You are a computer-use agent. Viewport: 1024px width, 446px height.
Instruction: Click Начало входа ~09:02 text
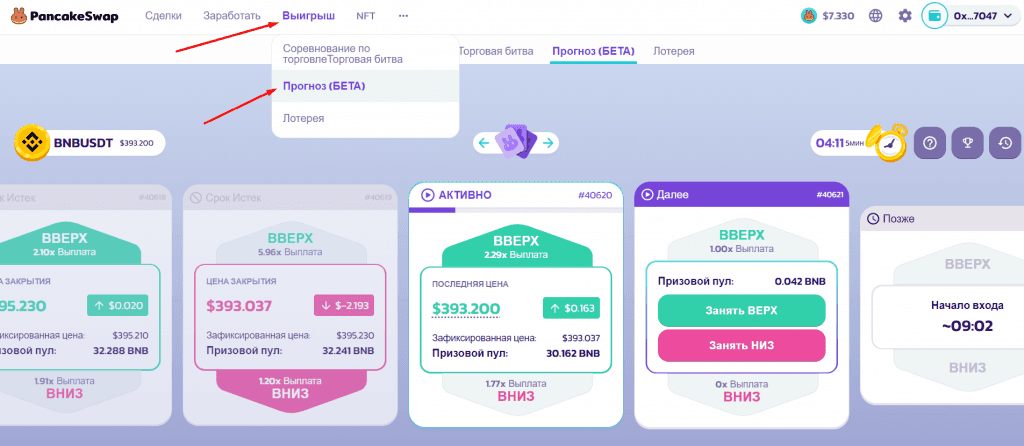click(x=967, y=317)
